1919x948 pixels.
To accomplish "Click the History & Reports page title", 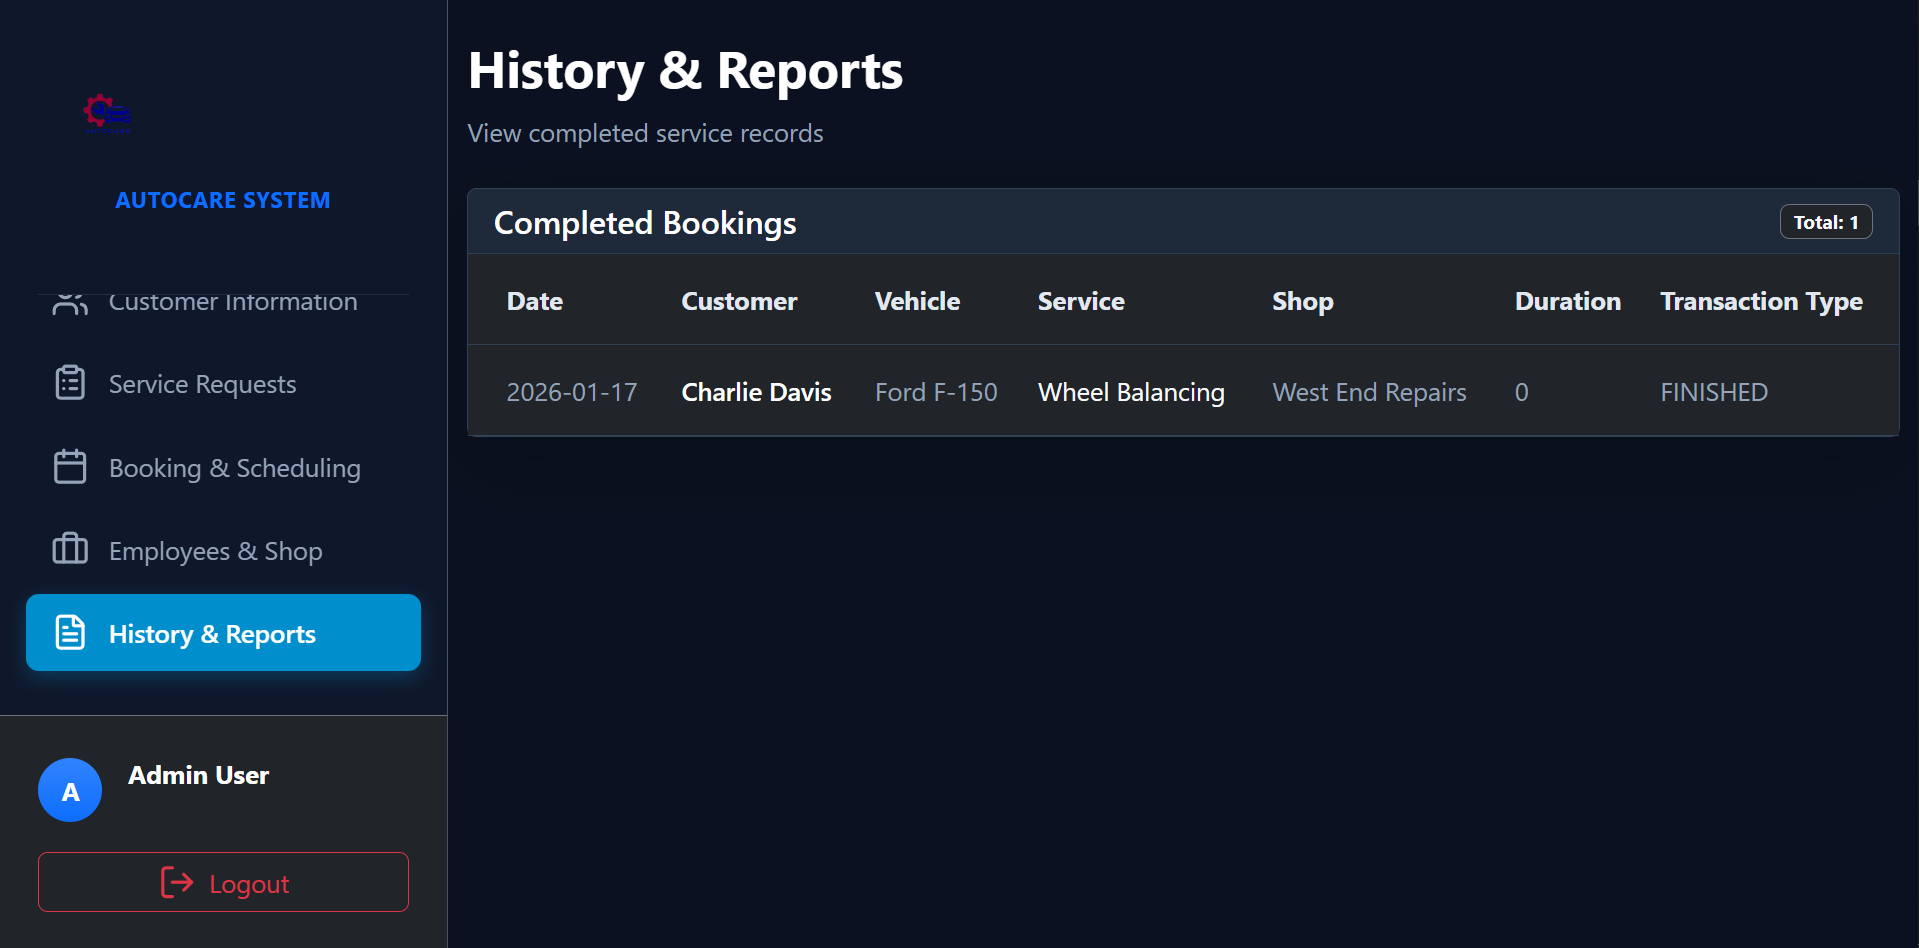I will point(685,71).
